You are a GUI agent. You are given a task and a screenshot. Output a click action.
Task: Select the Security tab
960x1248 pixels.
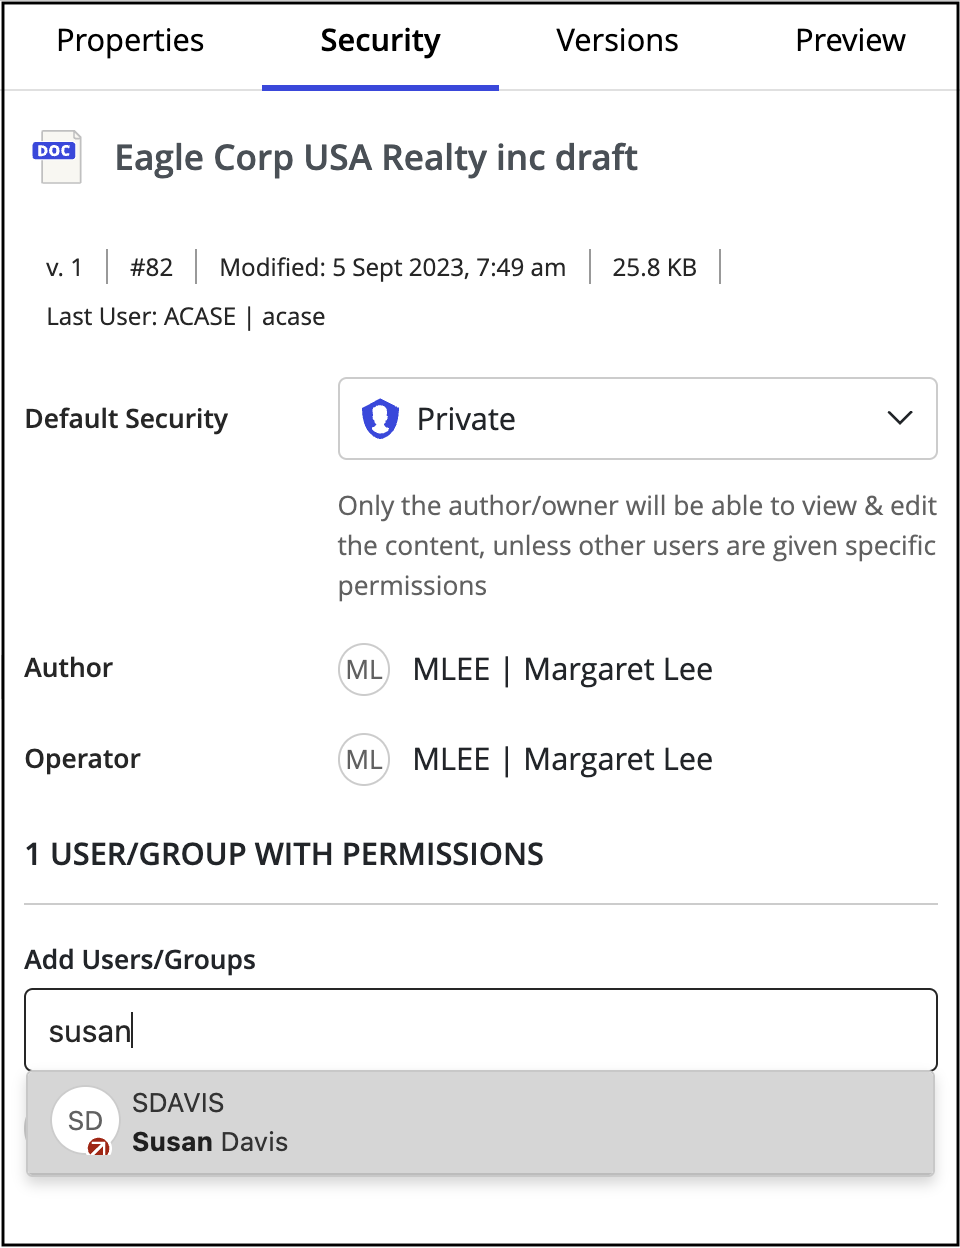(380, 41)
